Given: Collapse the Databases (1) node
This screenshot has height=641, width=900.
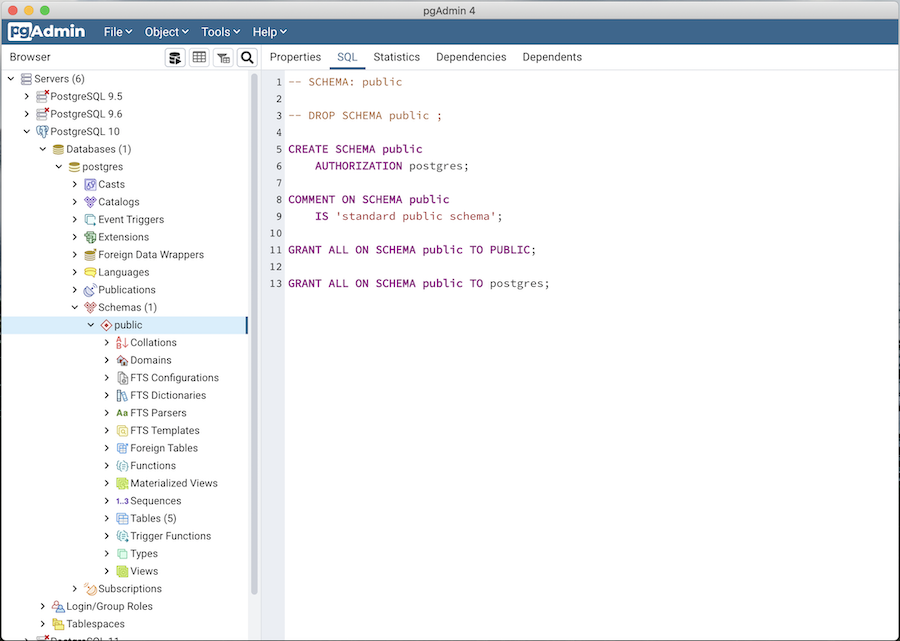Looking at the screenshot, I should (42, 149).
